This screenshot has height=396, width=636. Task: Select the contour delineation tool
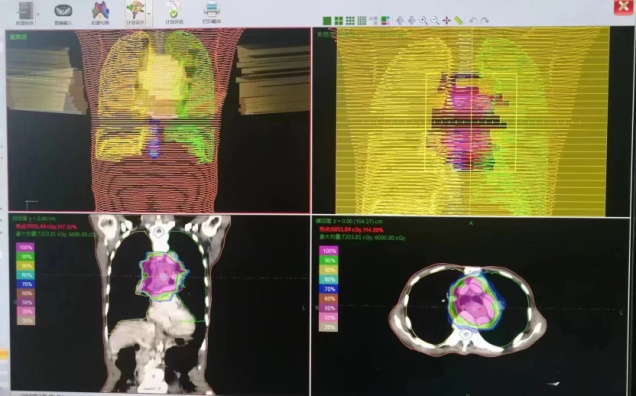coord(100,14)
